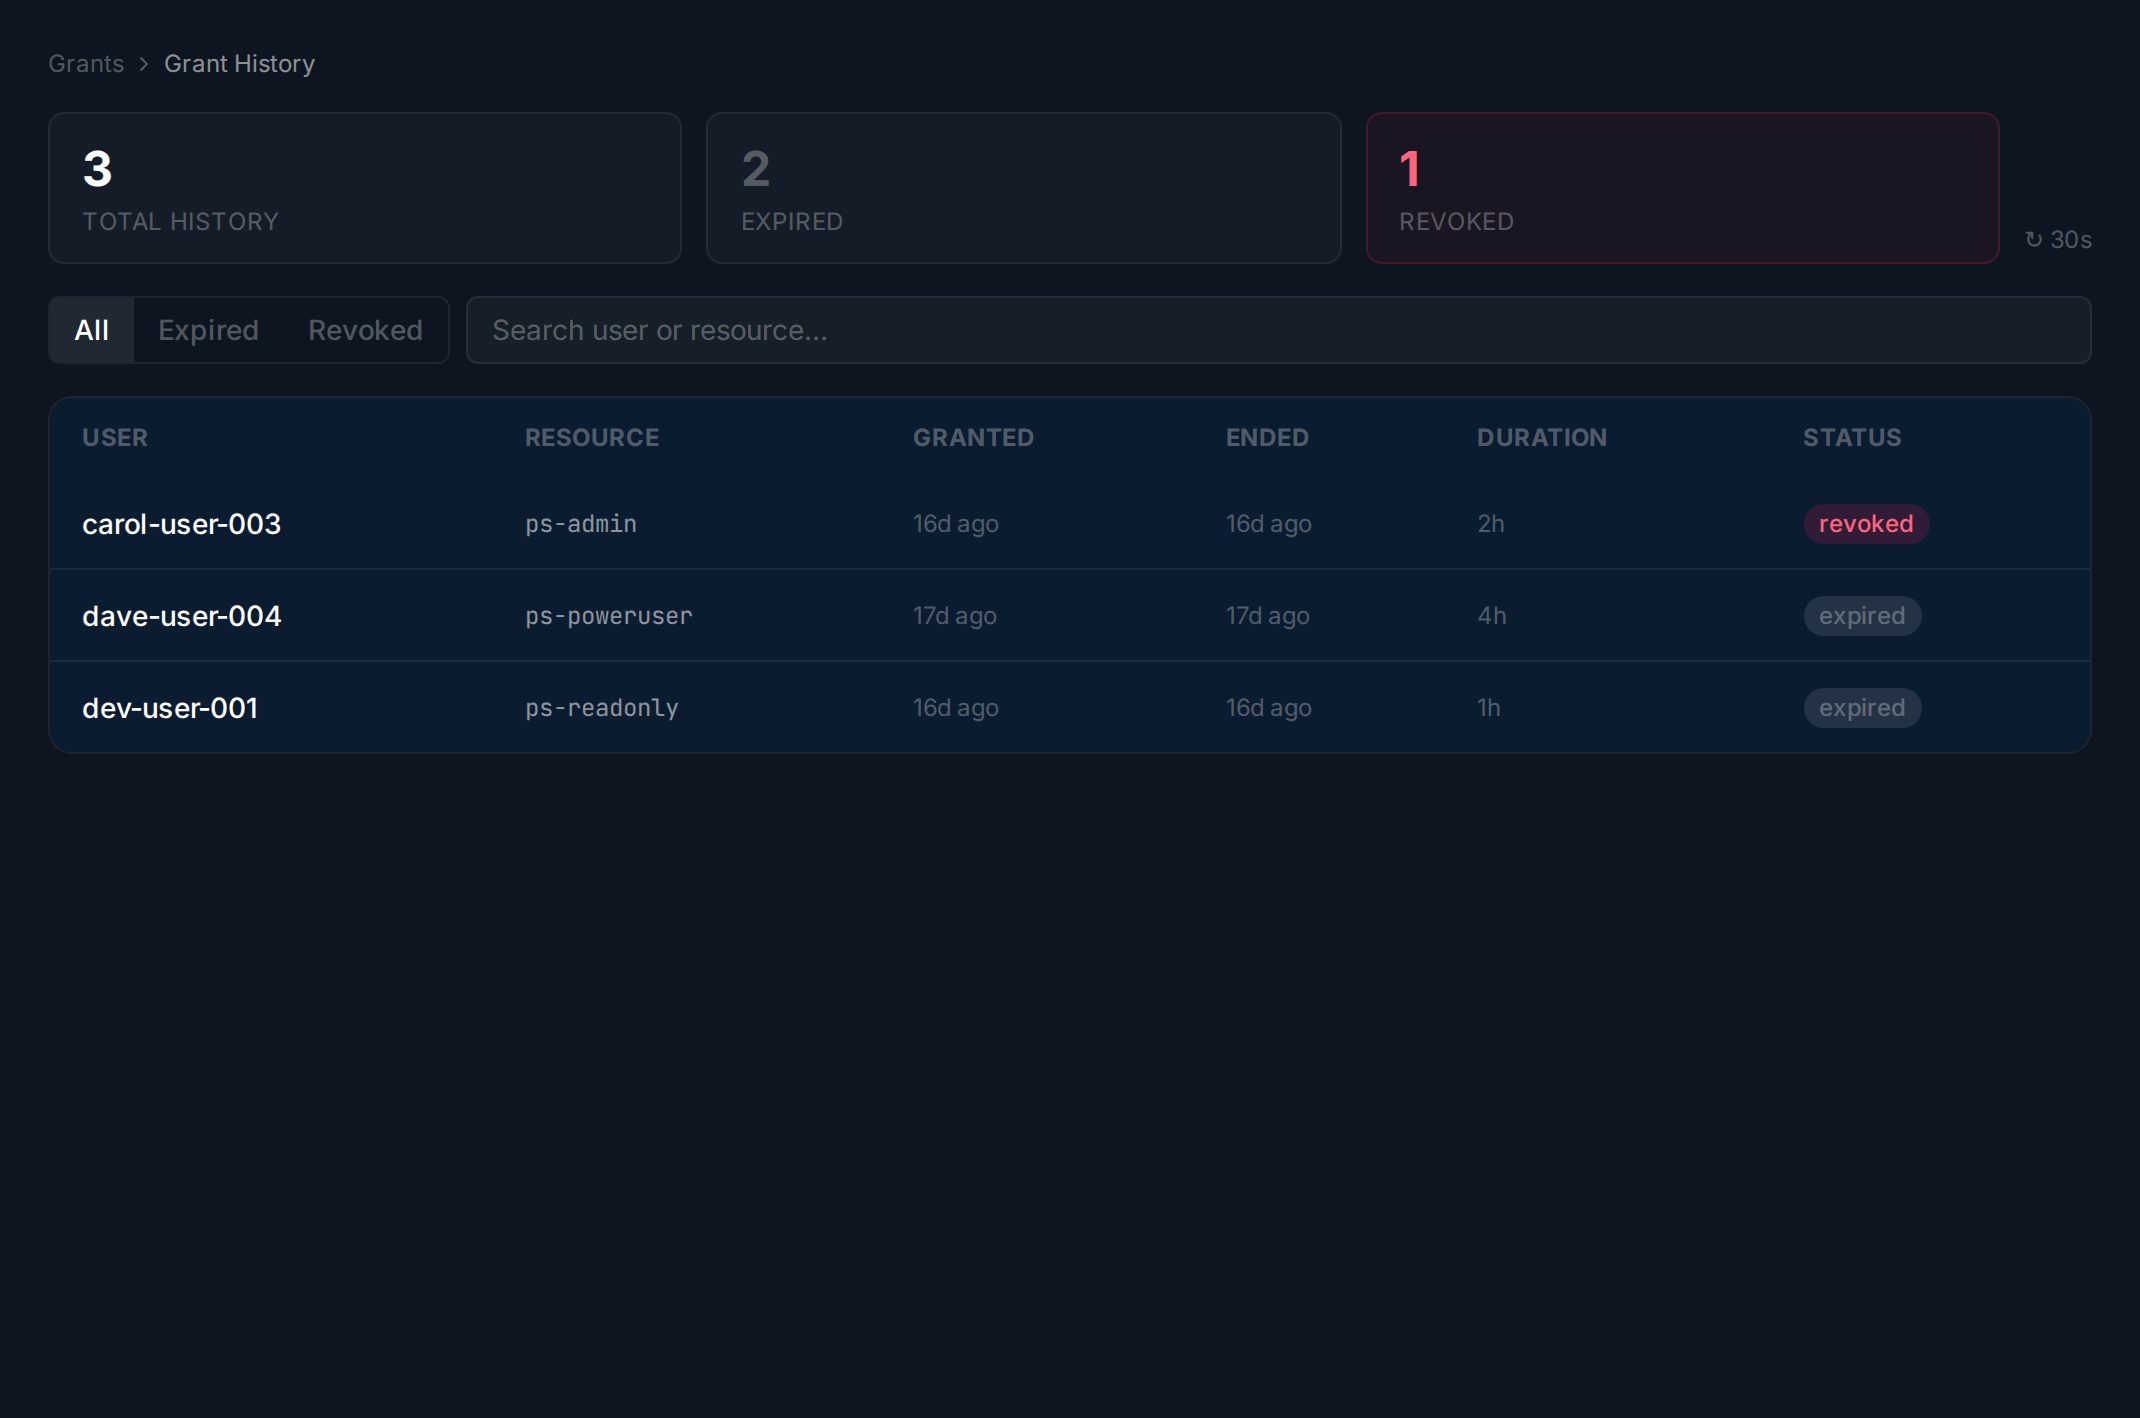Screen dimensions: 2140x1418
Task: Select the dave-user-004 row
Action: [x=1070, y=616]
